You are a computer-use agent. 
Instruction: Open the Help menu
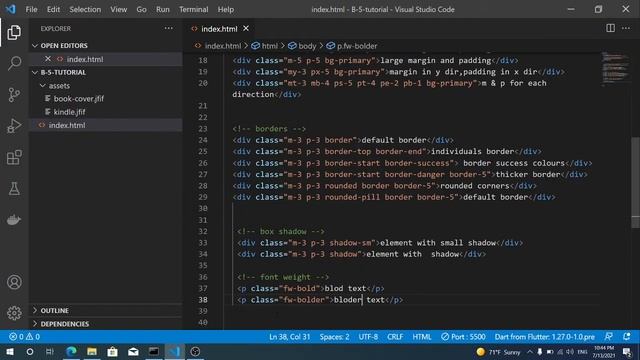coord(226,9)
